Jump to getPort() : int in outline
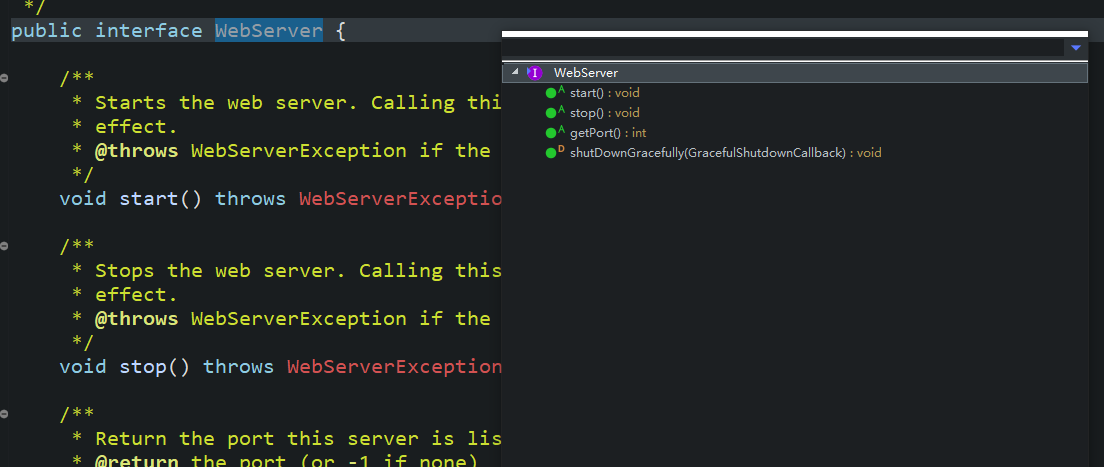The image size is (1104, 467). click(x=608, y=133)
